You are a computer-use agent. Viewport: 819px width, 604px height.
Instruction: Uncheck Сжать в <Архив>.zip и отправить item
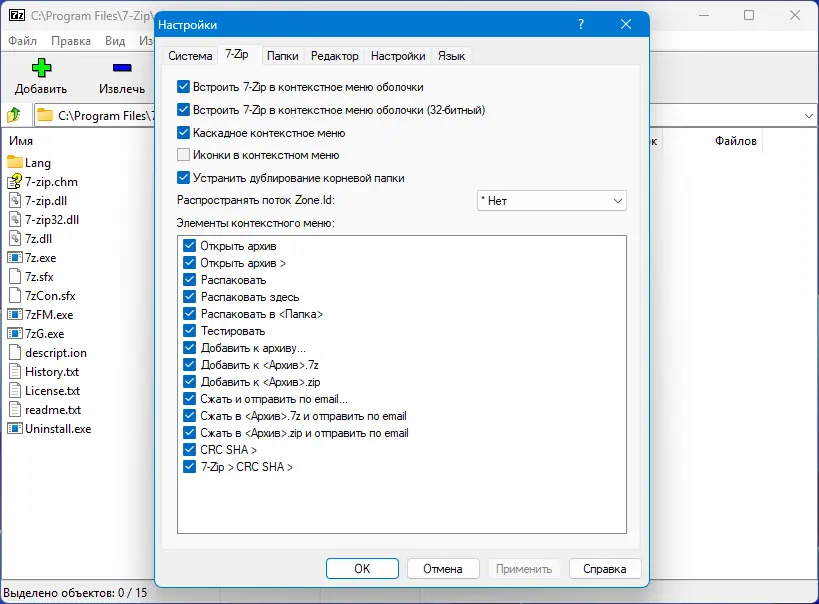(190, 433)
